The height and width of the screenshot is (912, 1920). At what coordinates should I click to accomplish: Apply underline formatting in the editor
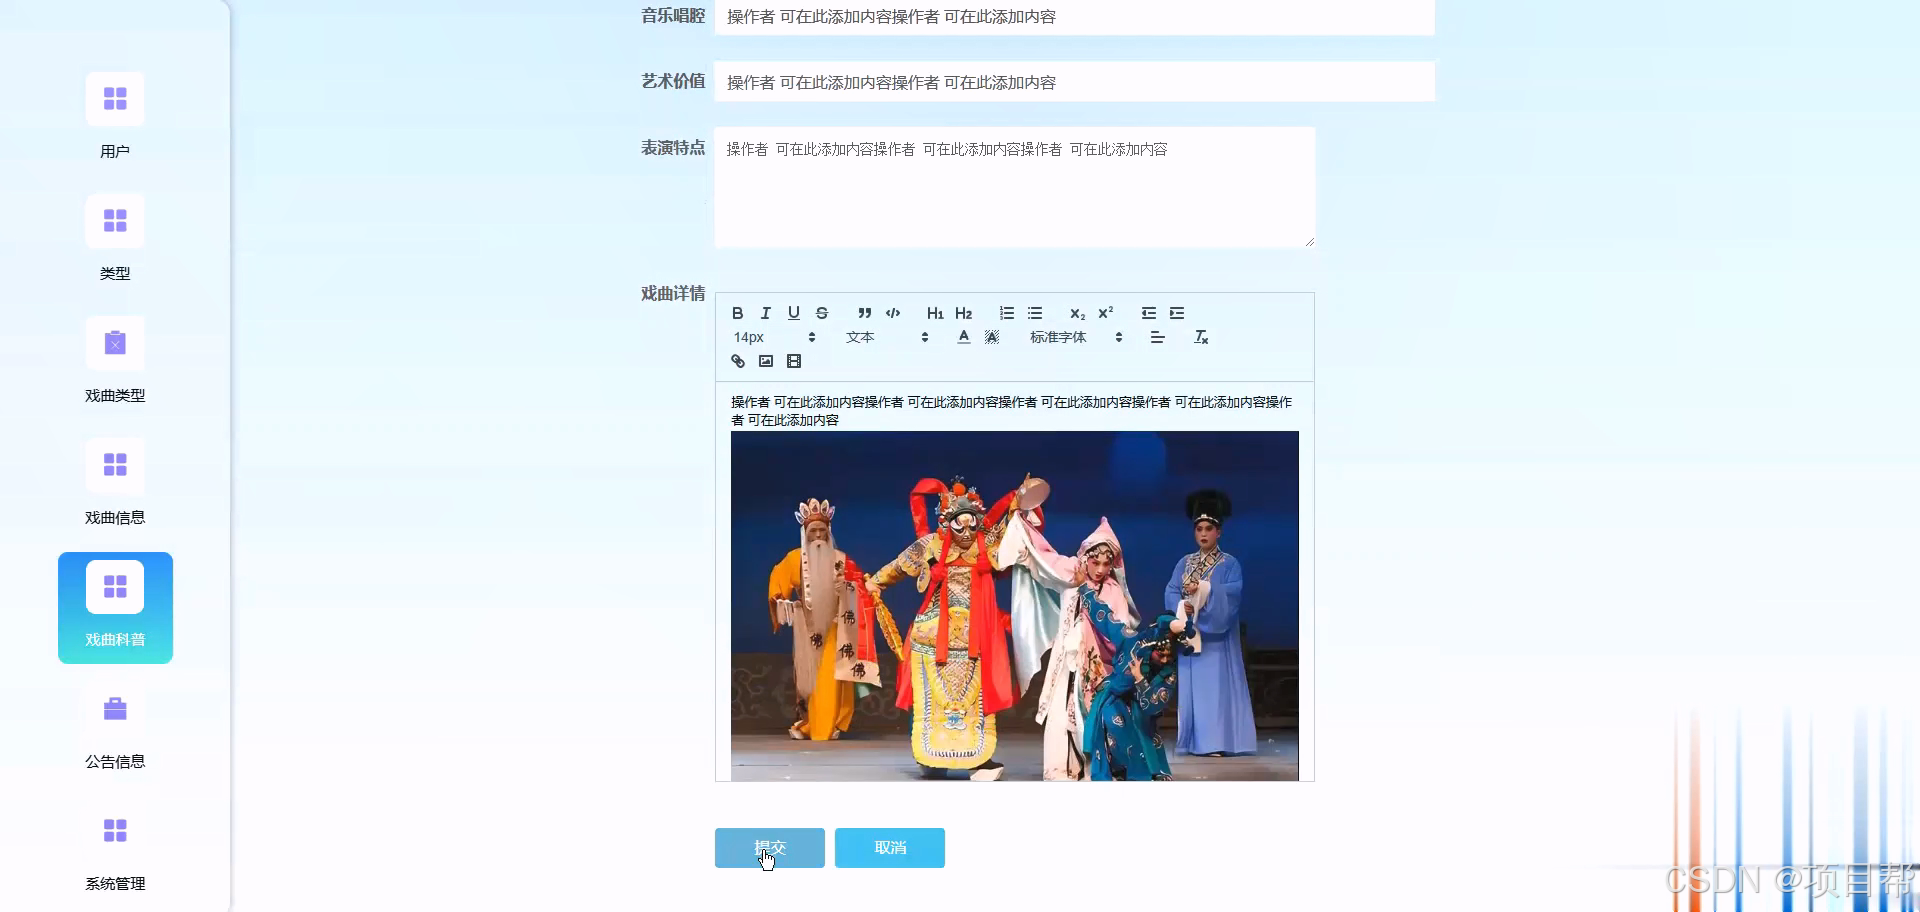tap(793, 313)
